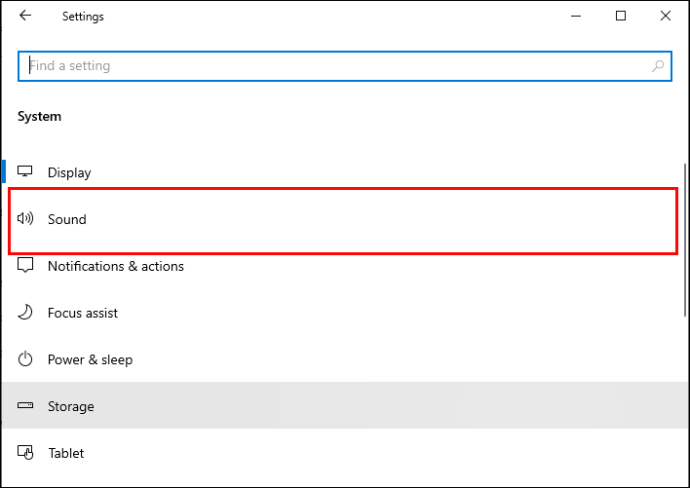The height and width of the screenshot is (488, 690).
Task: Open the Tablet settings page
Action: point(343,453)
